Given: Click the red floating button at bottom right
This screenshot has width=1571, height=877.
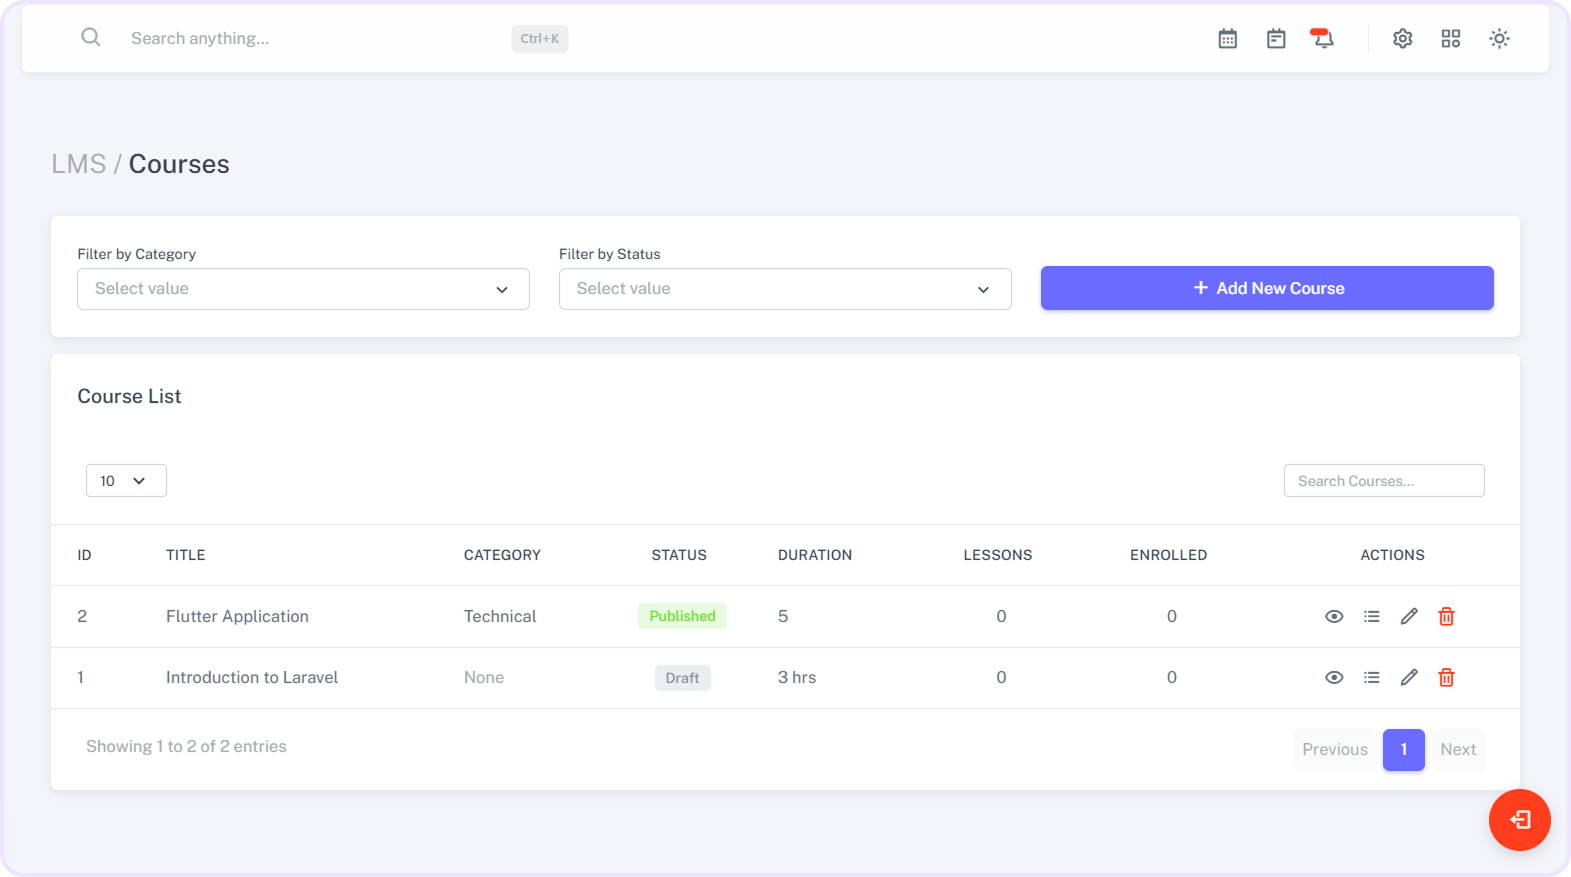Looking at the screenshot, I should 1519,820.
